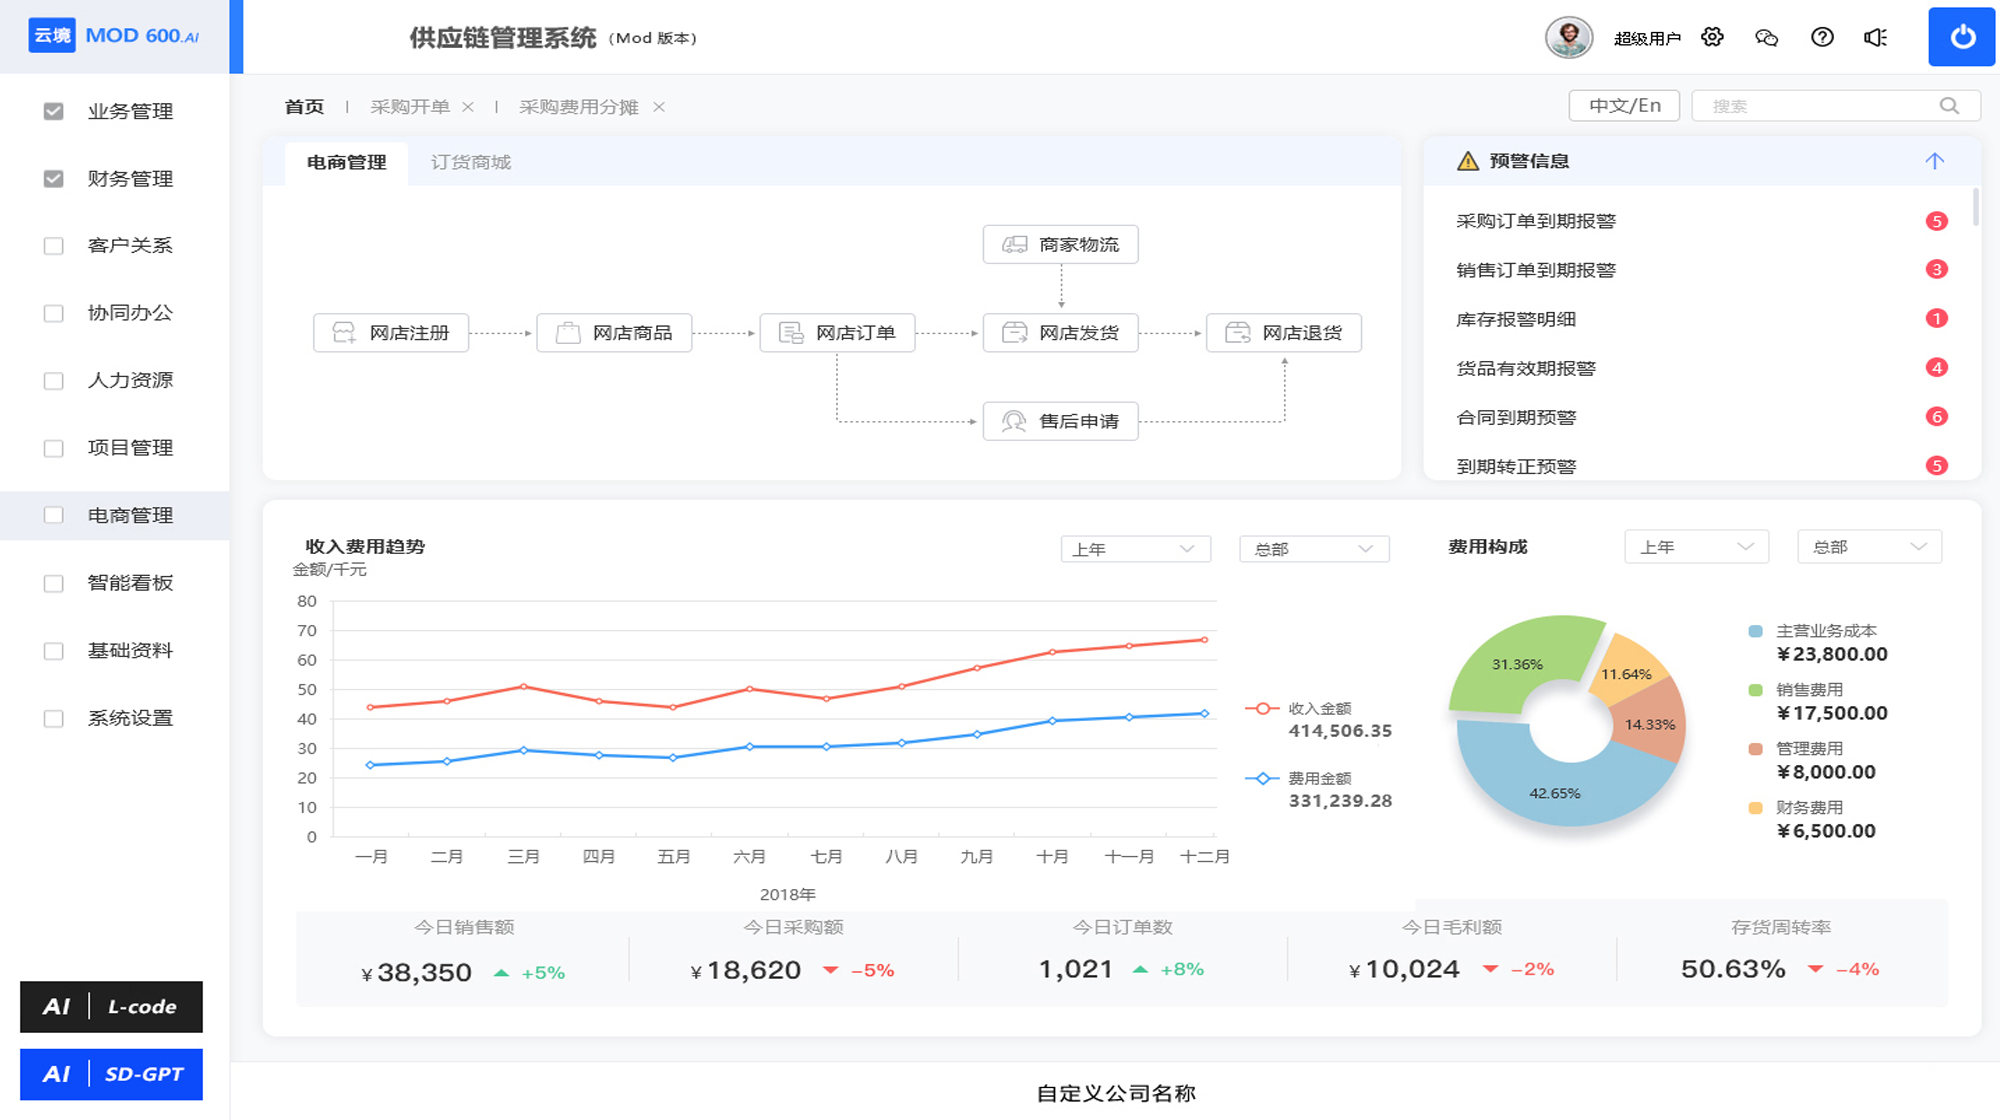Check the 项目管理 checkbox
Image resolution: width=2000 pixels, height=1120 pixels.
[54, 448]
